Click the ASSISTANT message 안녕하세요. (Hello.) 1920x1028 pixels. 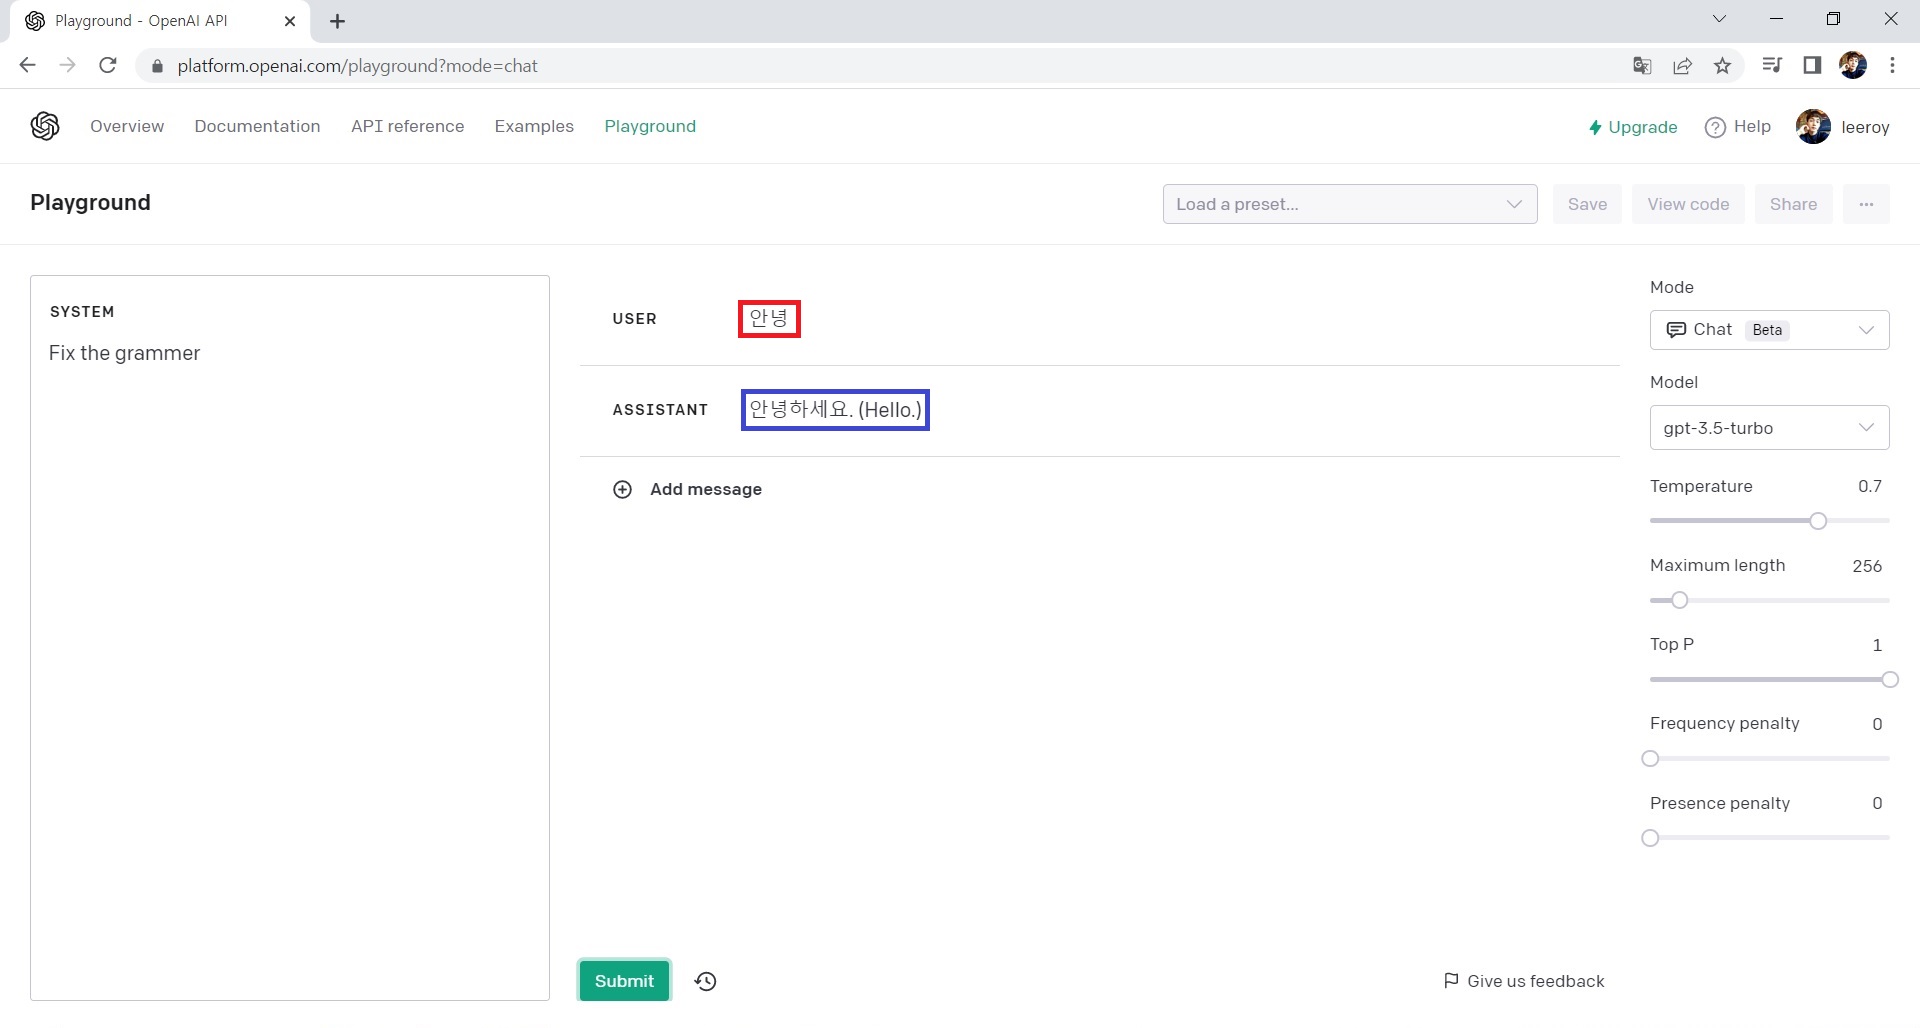click(x=835, y=410)
